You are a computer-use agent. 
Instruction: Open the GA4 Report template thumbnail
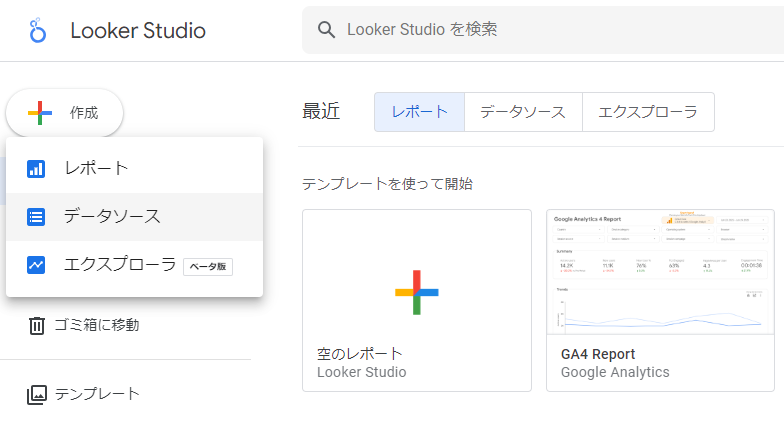click(x=660, y=272)
